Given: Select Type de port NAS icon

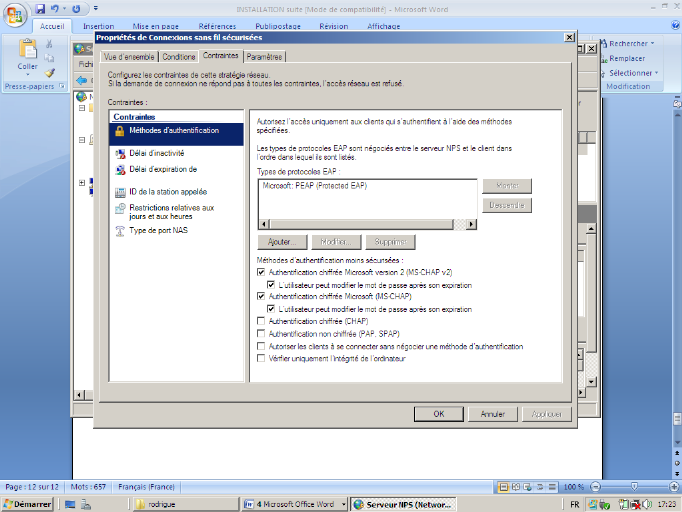Looking at the screenshot, I should [x=120, y=231].
